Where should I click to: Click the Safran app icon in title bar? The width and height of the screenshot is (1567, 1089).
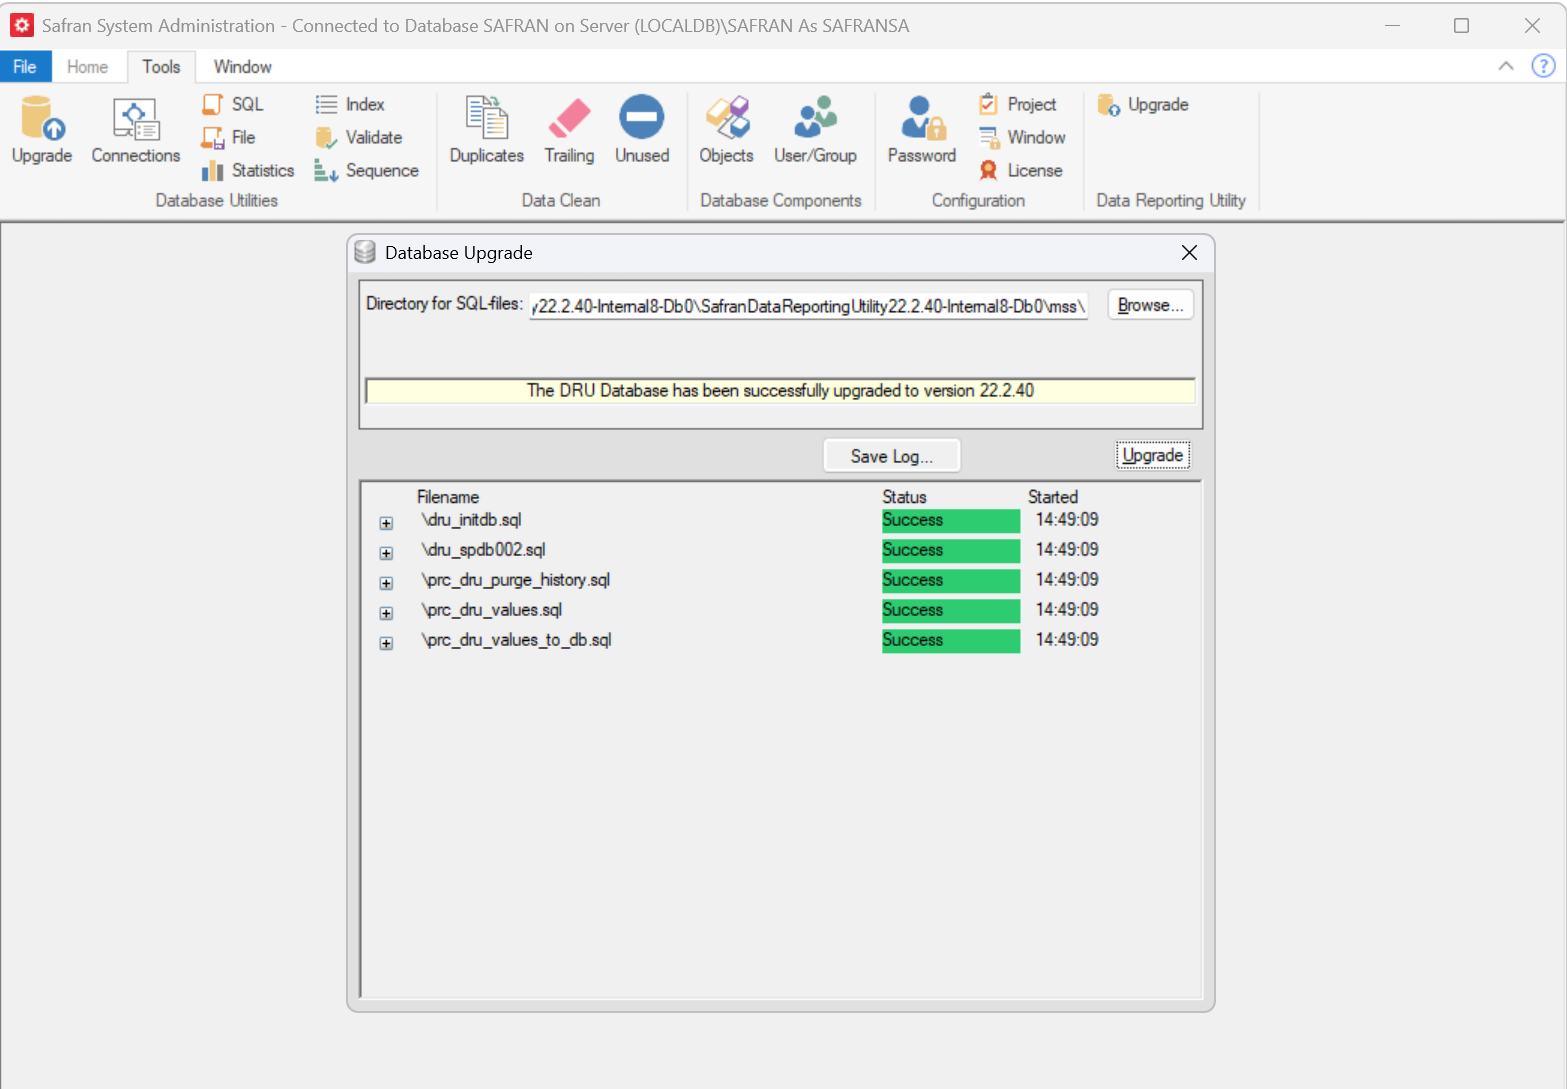point(21,25)
